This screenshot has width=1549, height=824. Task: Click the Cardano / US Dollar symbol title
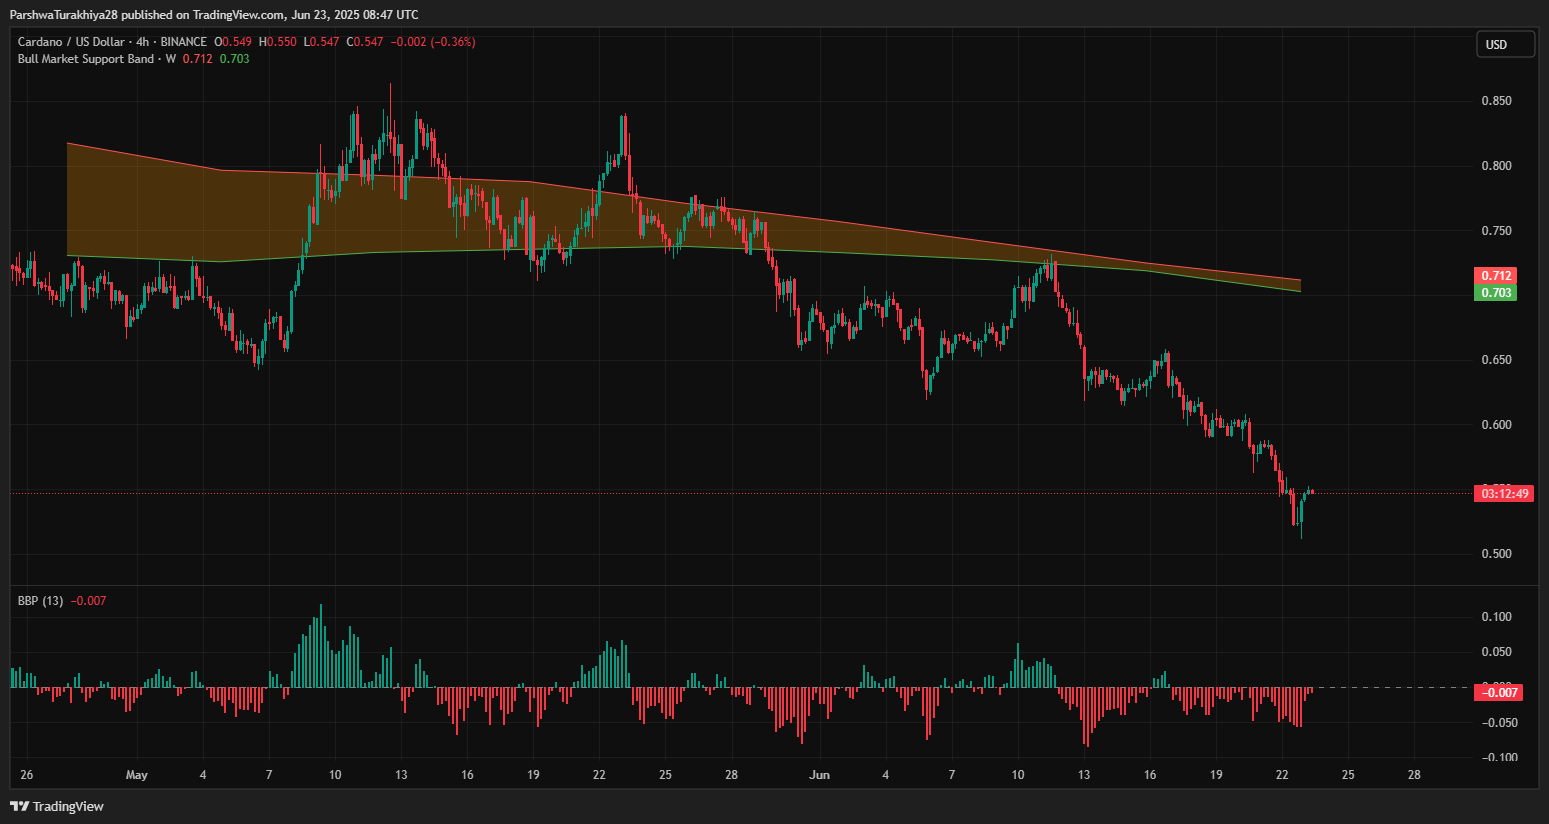point(71,42)
